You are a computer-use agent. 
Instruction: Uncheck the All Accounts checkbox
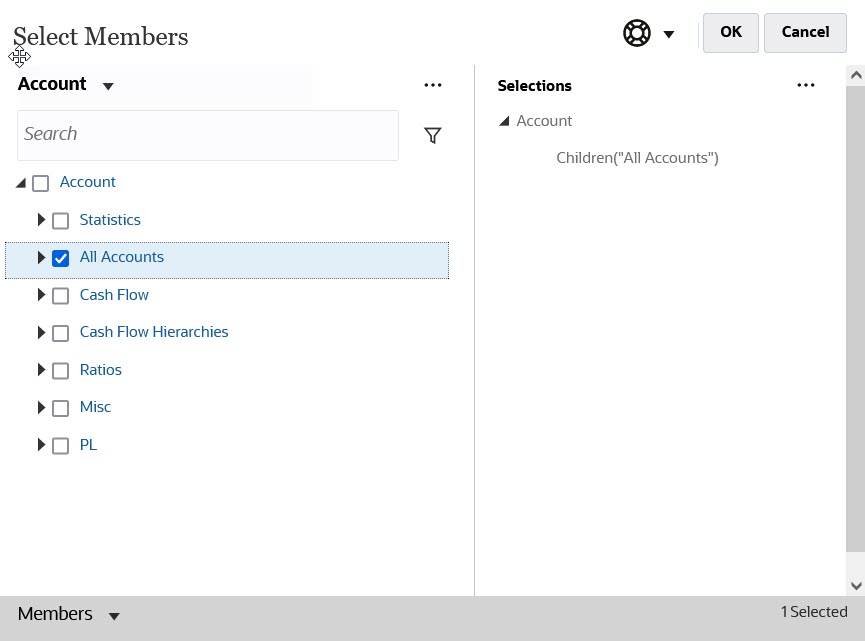click(60, 257)
